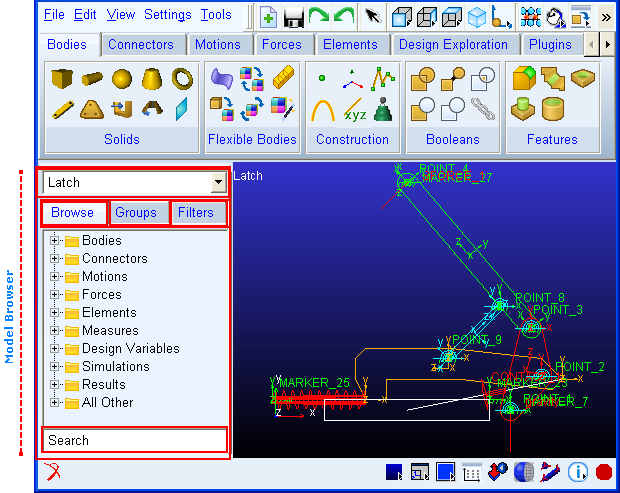Viewport: 620px width, 493px height.
Task: Pick the Torus solid icon
Action: 182,78
